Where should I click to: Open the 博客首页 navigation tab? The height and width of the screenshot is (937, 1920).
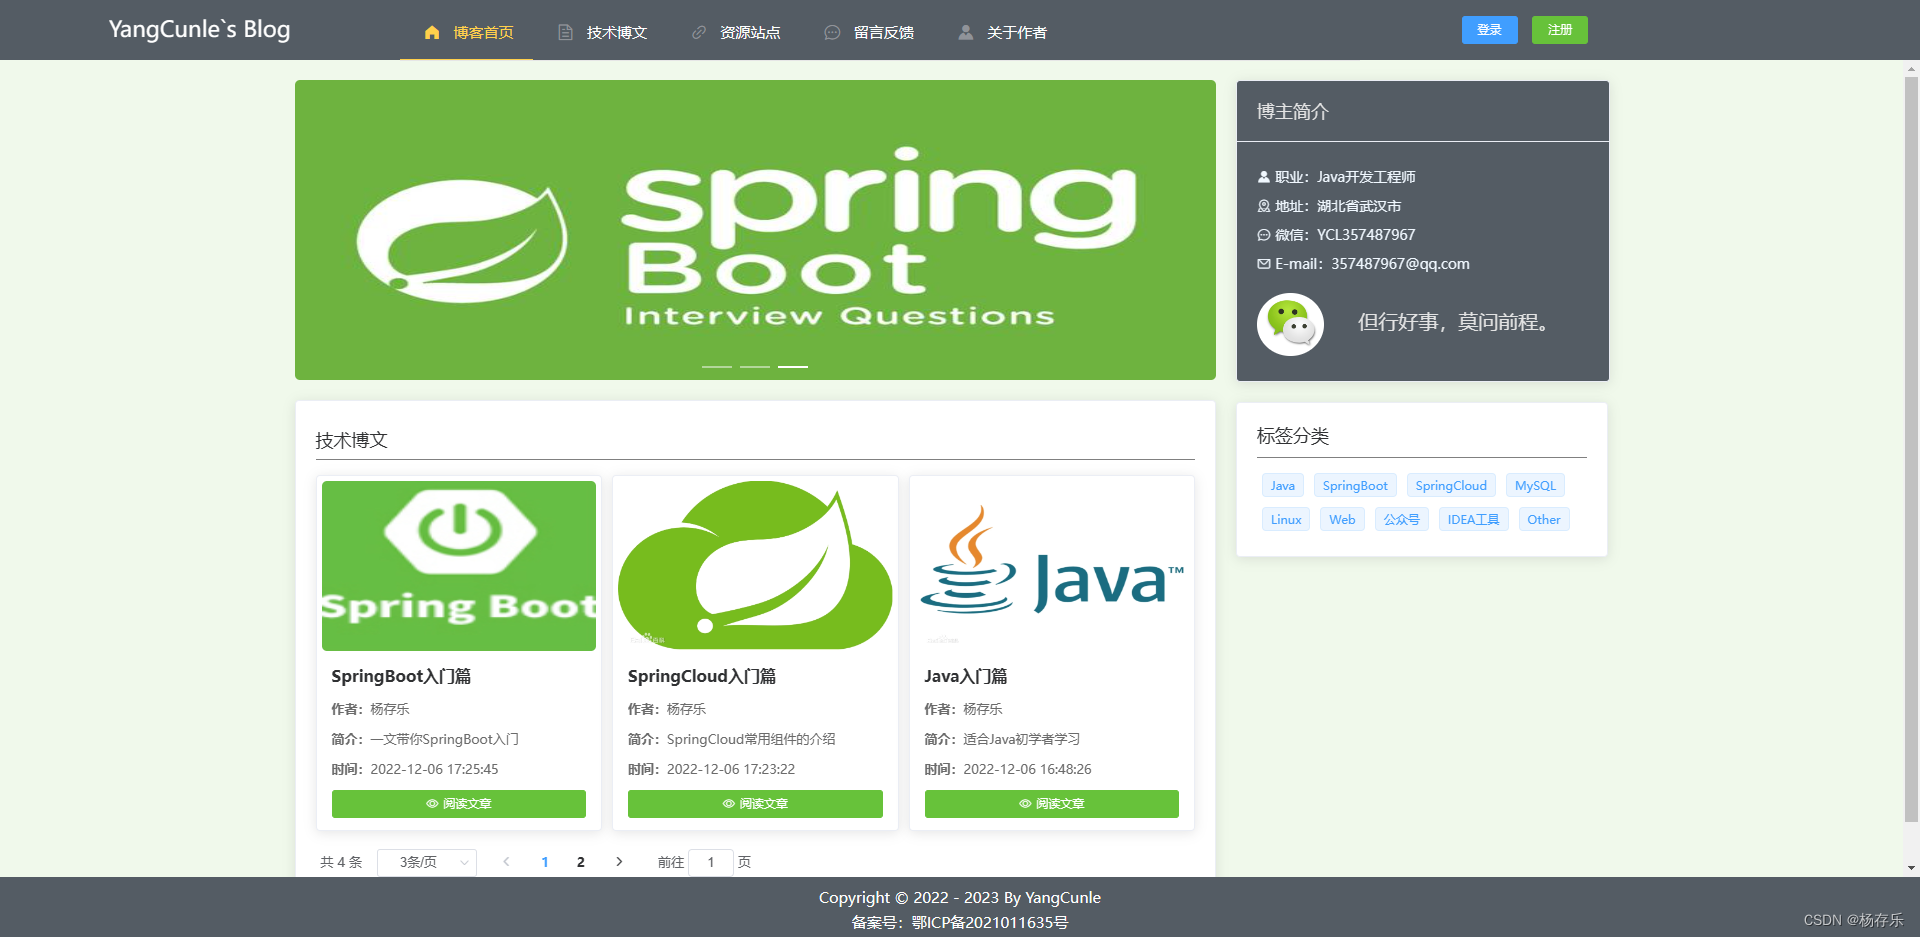[x=467, y=32]
